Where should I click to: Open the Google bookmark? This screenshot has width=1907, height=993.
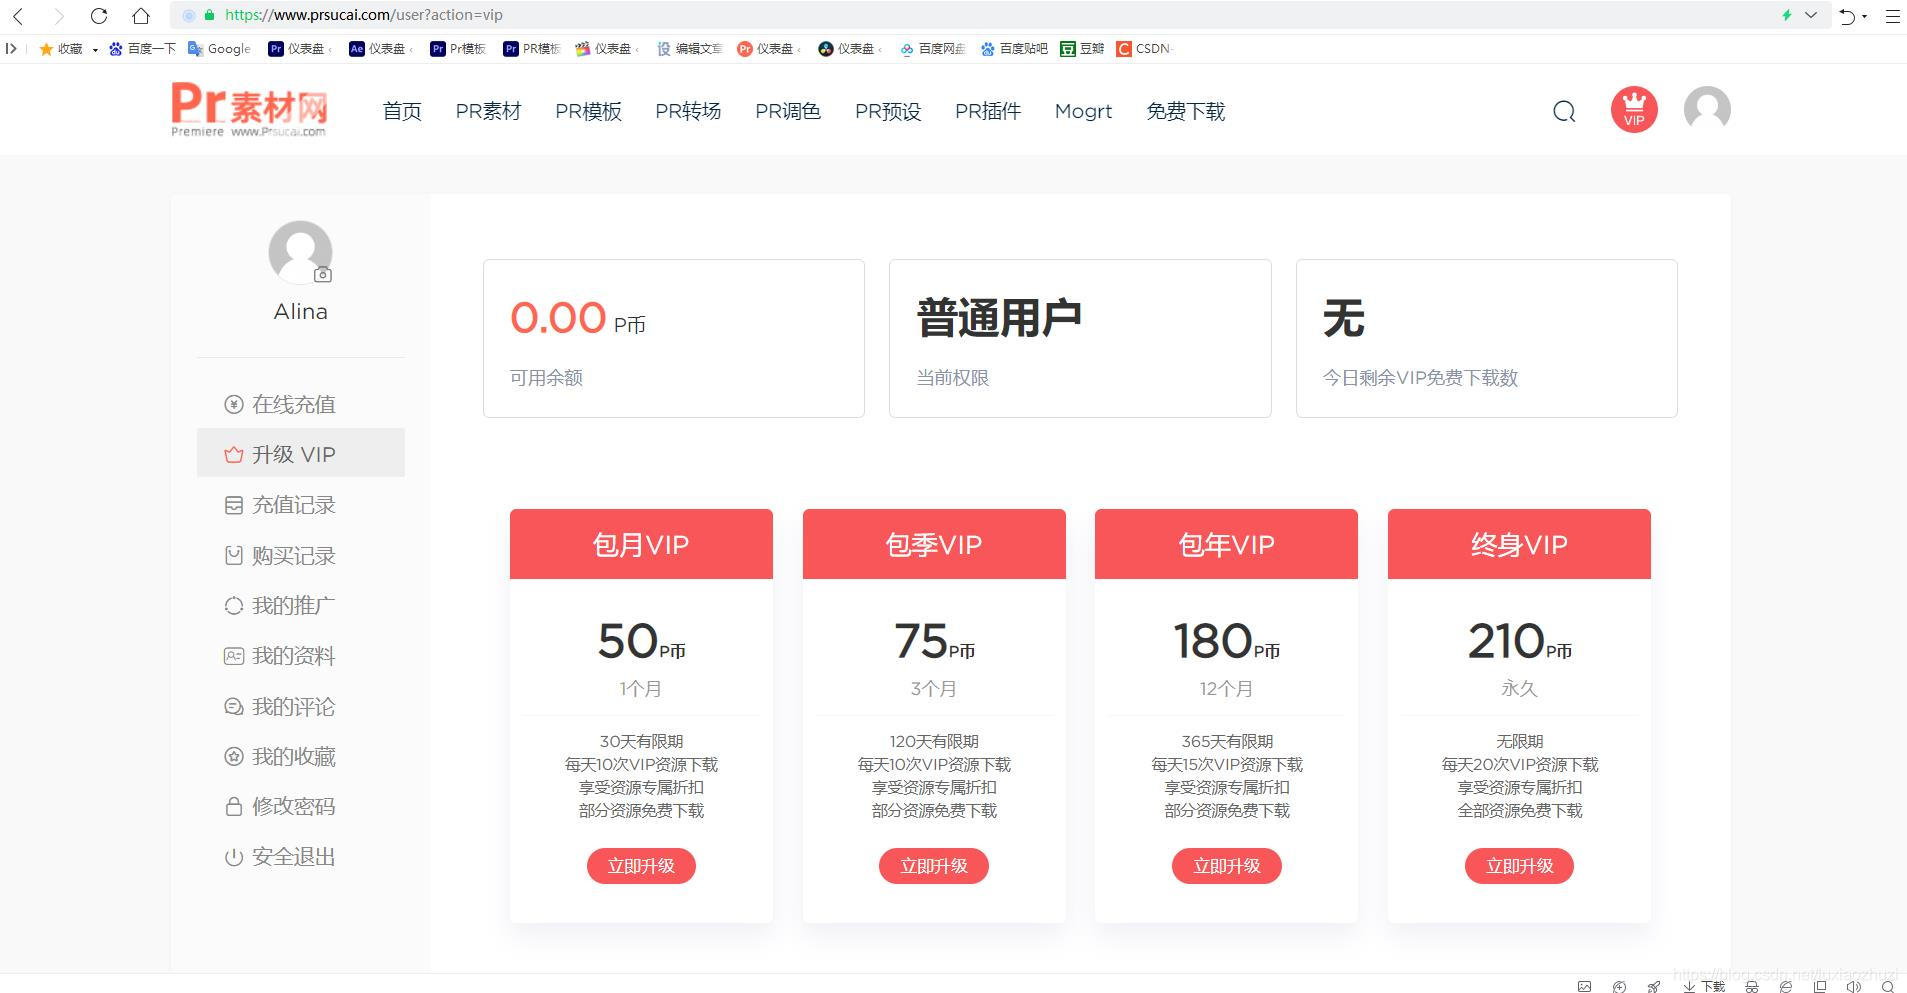(x=219, y=48)
